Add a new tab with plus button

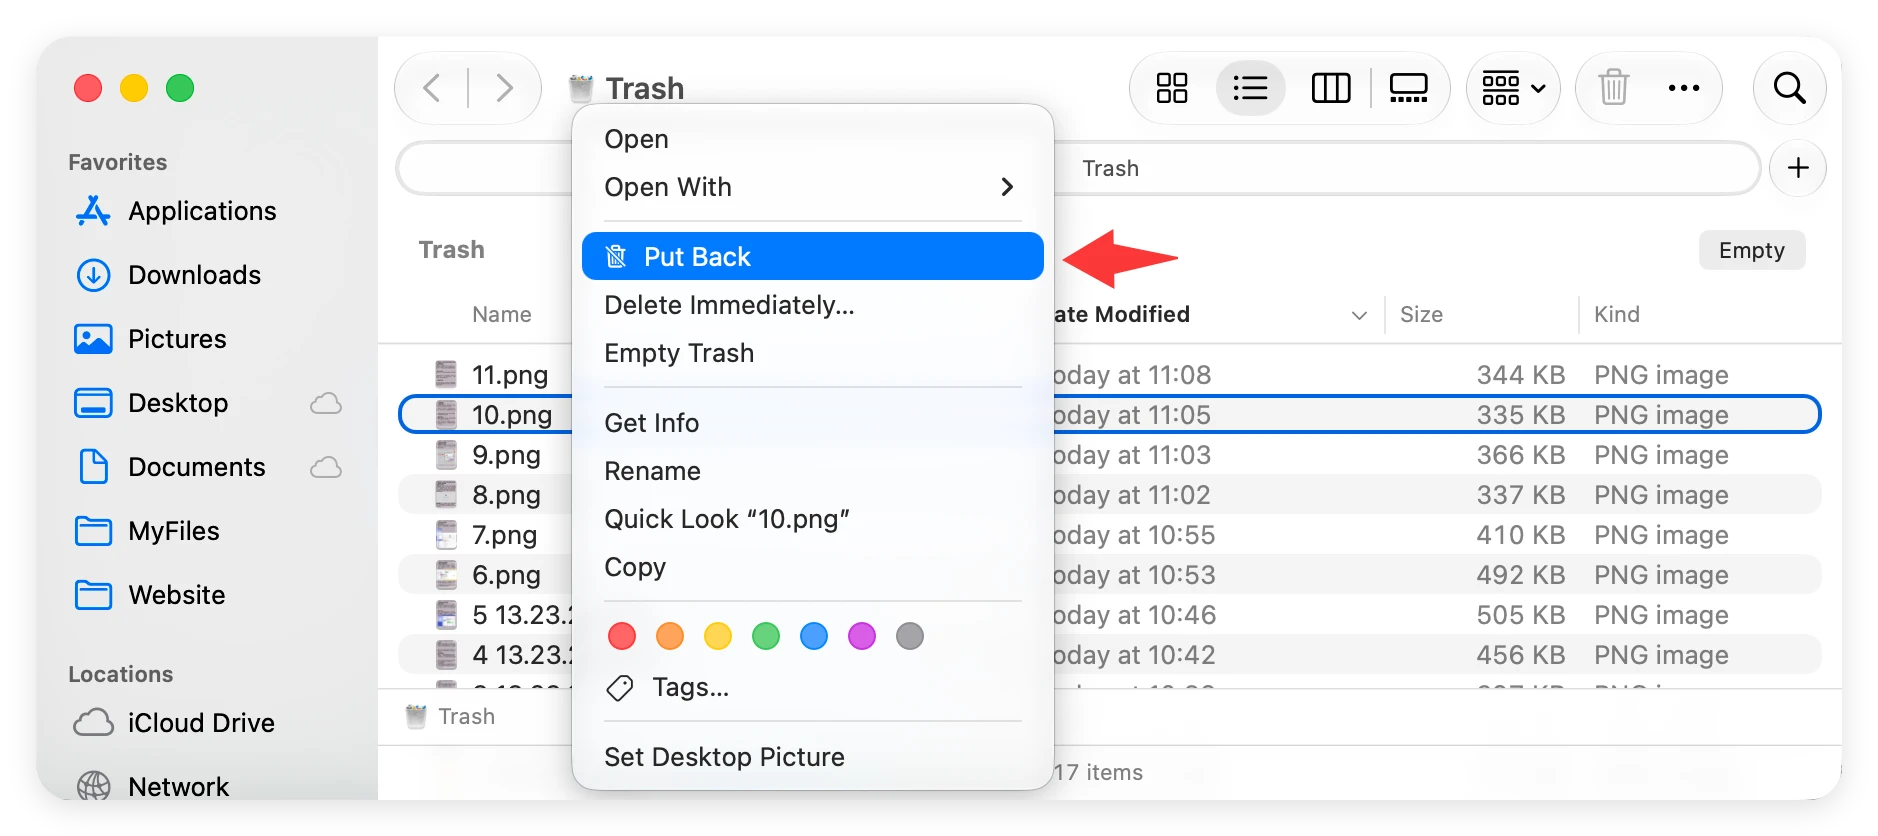[1797, 168]
